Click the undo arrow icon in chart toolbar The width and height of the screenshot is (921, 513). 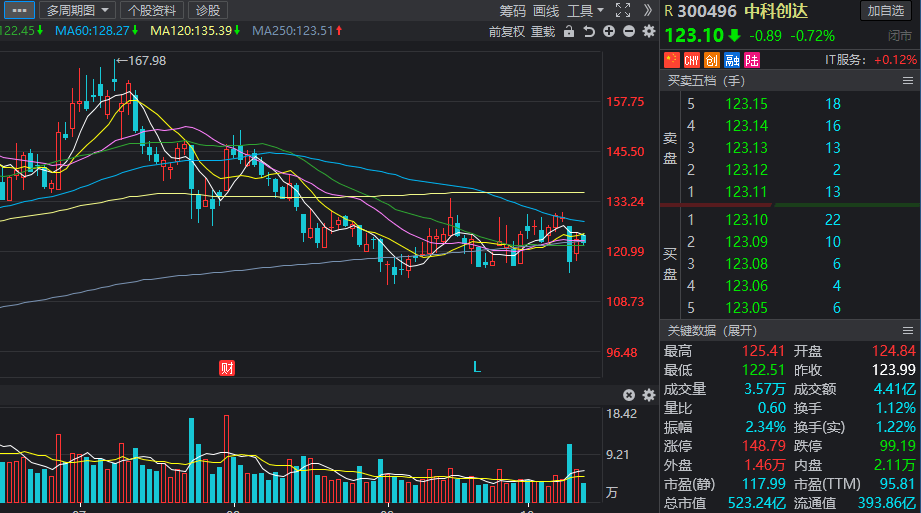coord(589,31)
